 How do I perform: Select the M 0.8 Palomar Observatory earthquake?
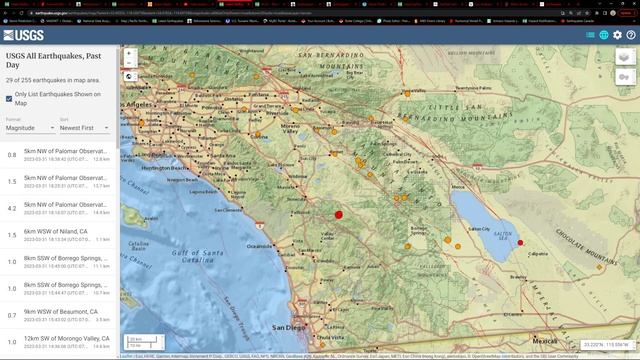tap(58, 155)
